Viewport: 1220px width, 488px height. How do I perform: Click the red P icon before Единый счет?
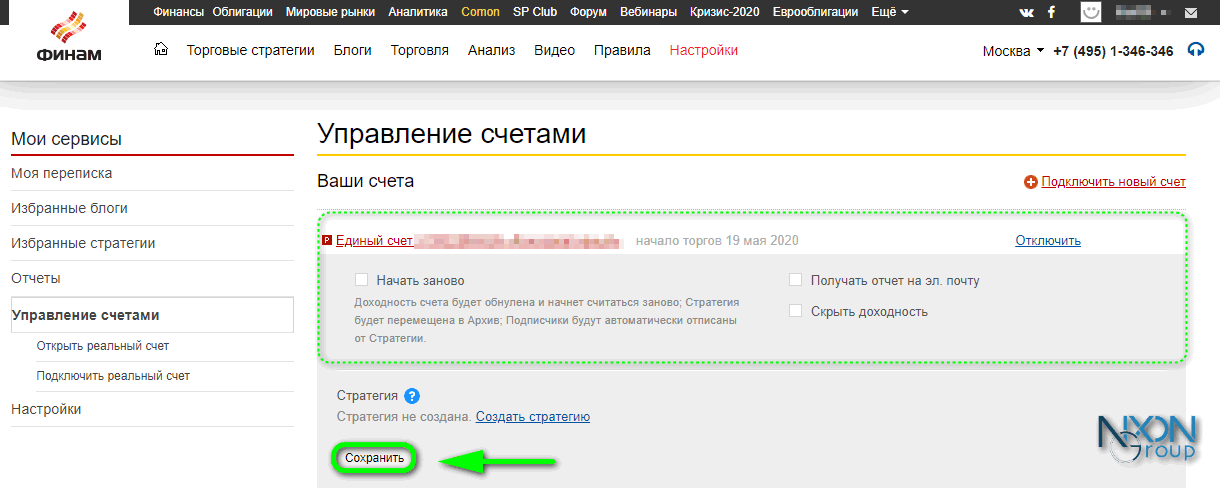pos(327,241)
